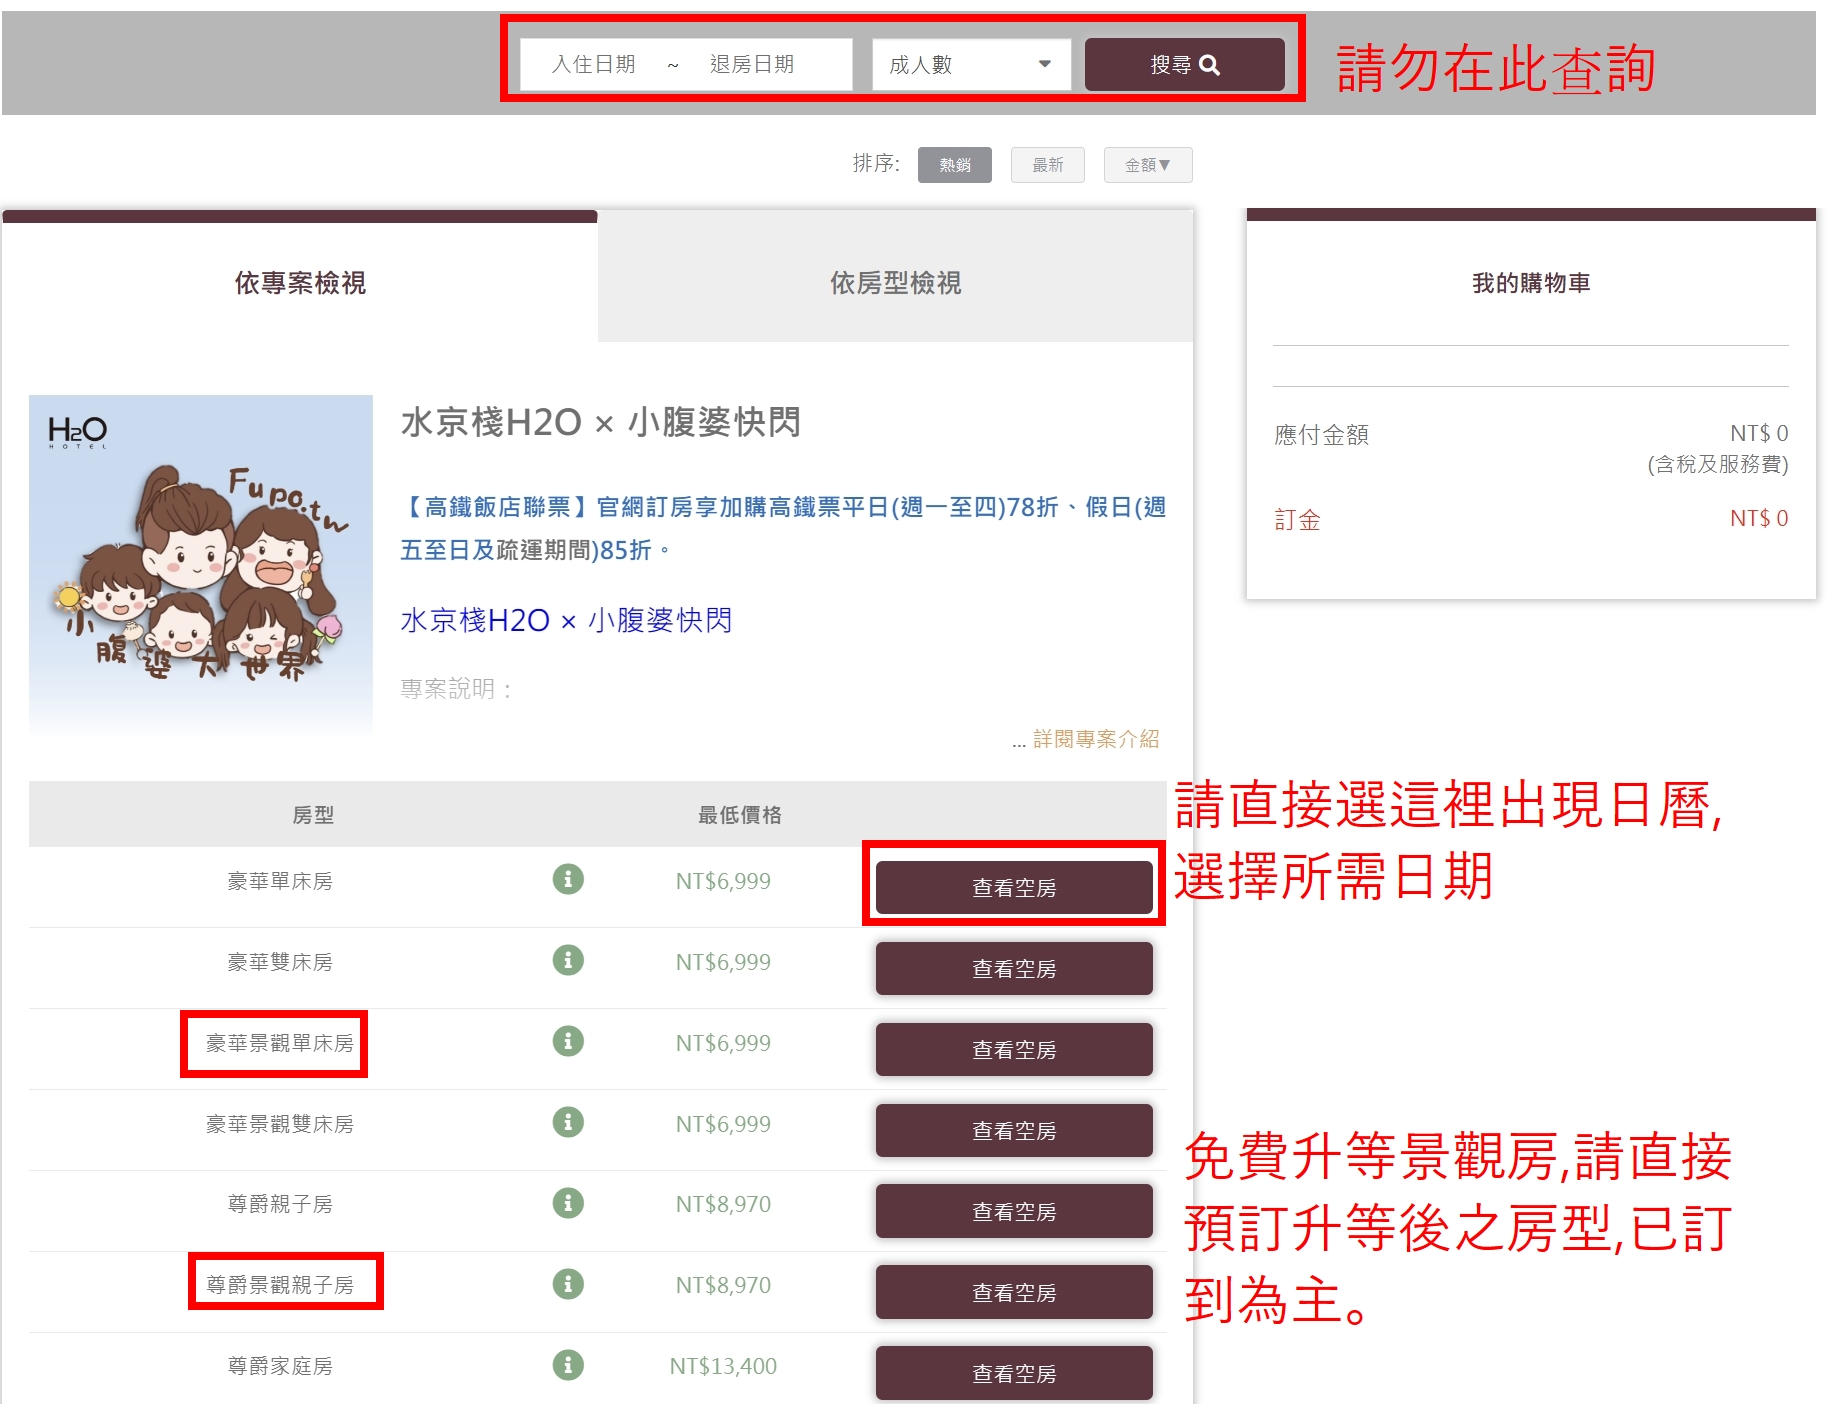The width and height of the screenshot is (1840, 1404).
Task: Click 查看空房 for 豪華單床房
Action: 1014,888
